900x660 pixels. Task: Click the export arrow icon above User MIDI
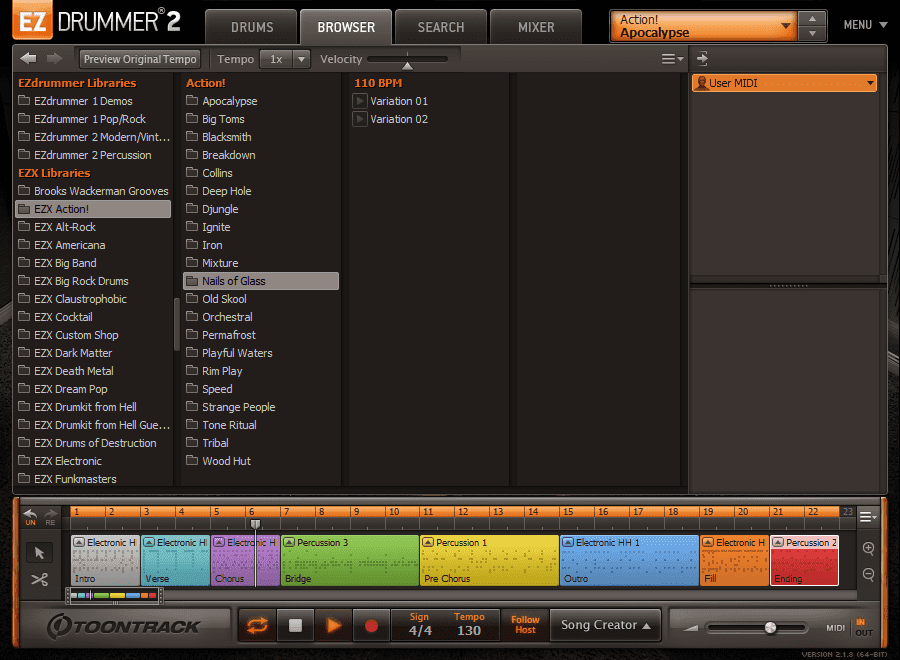coord(702,58)
